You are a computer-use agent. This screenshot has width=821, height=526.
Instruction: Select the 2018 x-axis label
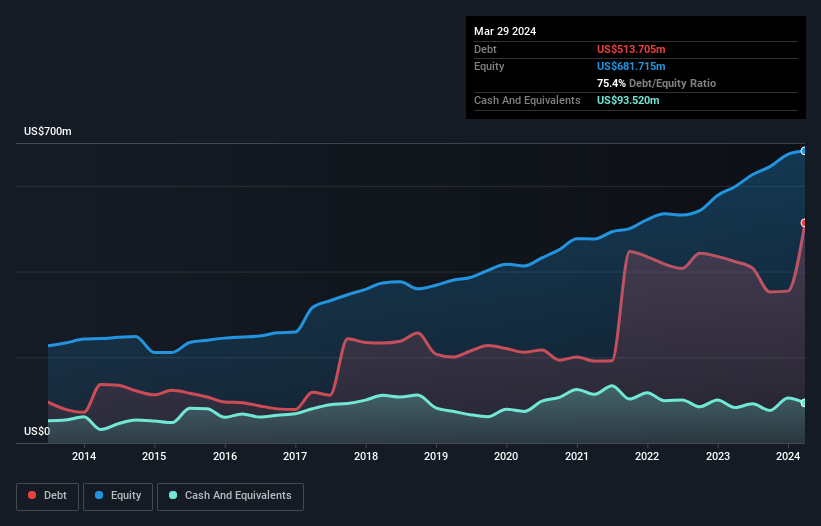(365, 456)
